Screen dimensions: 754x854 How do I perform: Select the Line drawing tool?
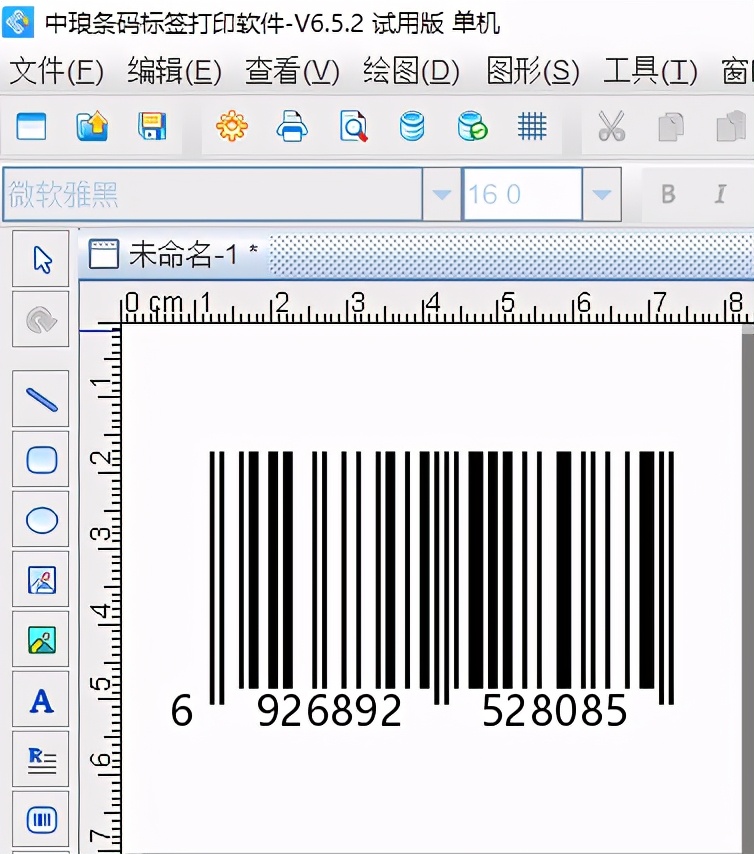41,399
